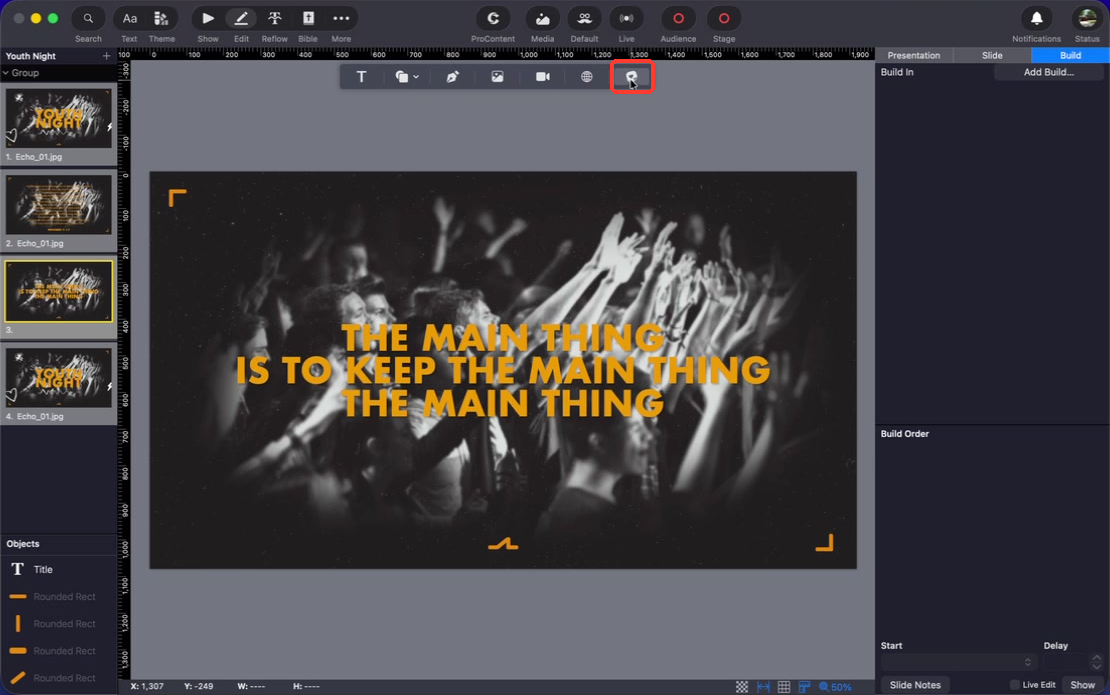The width and height of the screenshot is (1110, 695).
Task: Open the Live video controls
Action: (x=626, y=19)
